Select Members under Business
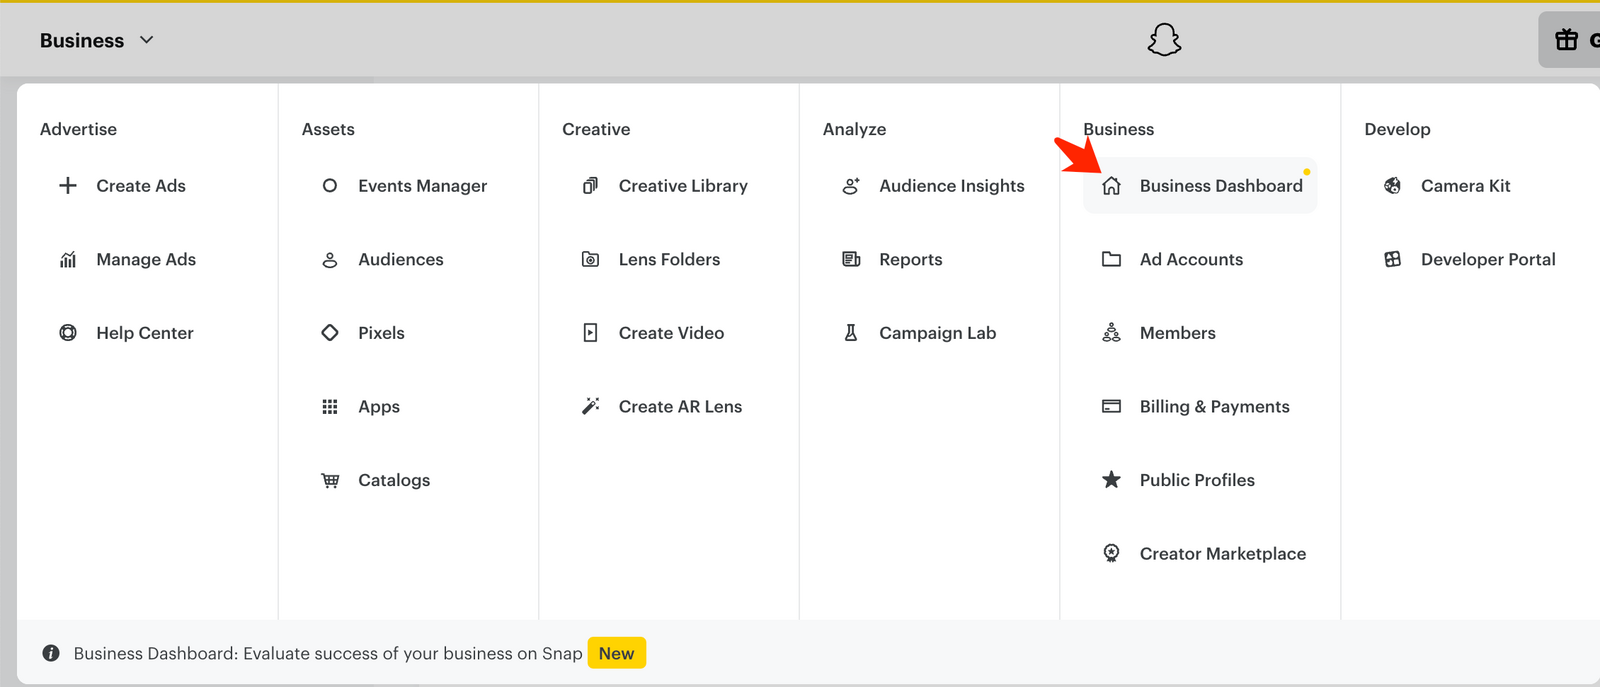Viewport: 1600px width, 687px height. pos(1178,333)
